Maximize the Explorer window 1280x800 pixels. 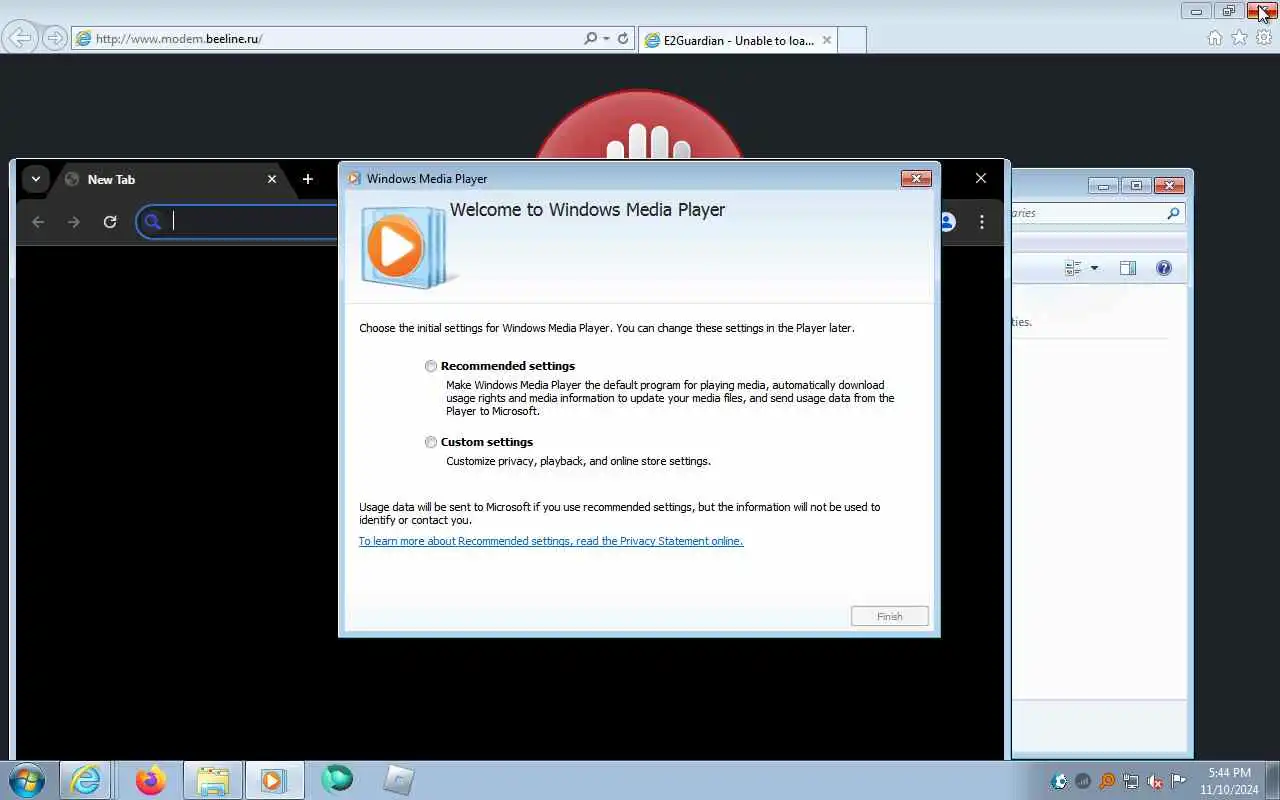(x=1136, y=186)
